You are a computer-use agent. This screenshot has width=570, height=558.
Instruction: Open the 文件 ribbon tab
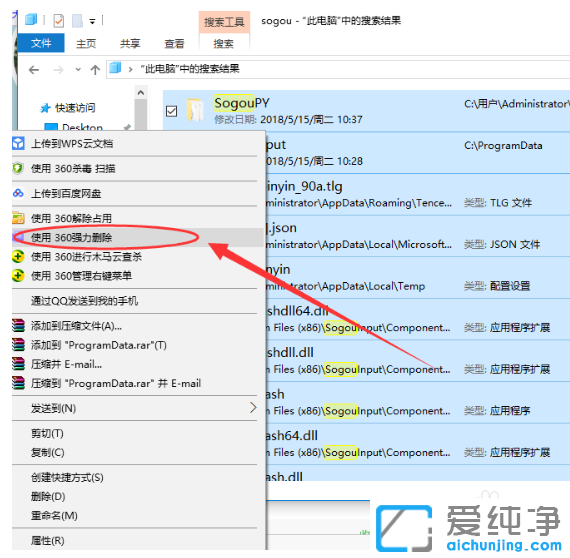point(41,43)
